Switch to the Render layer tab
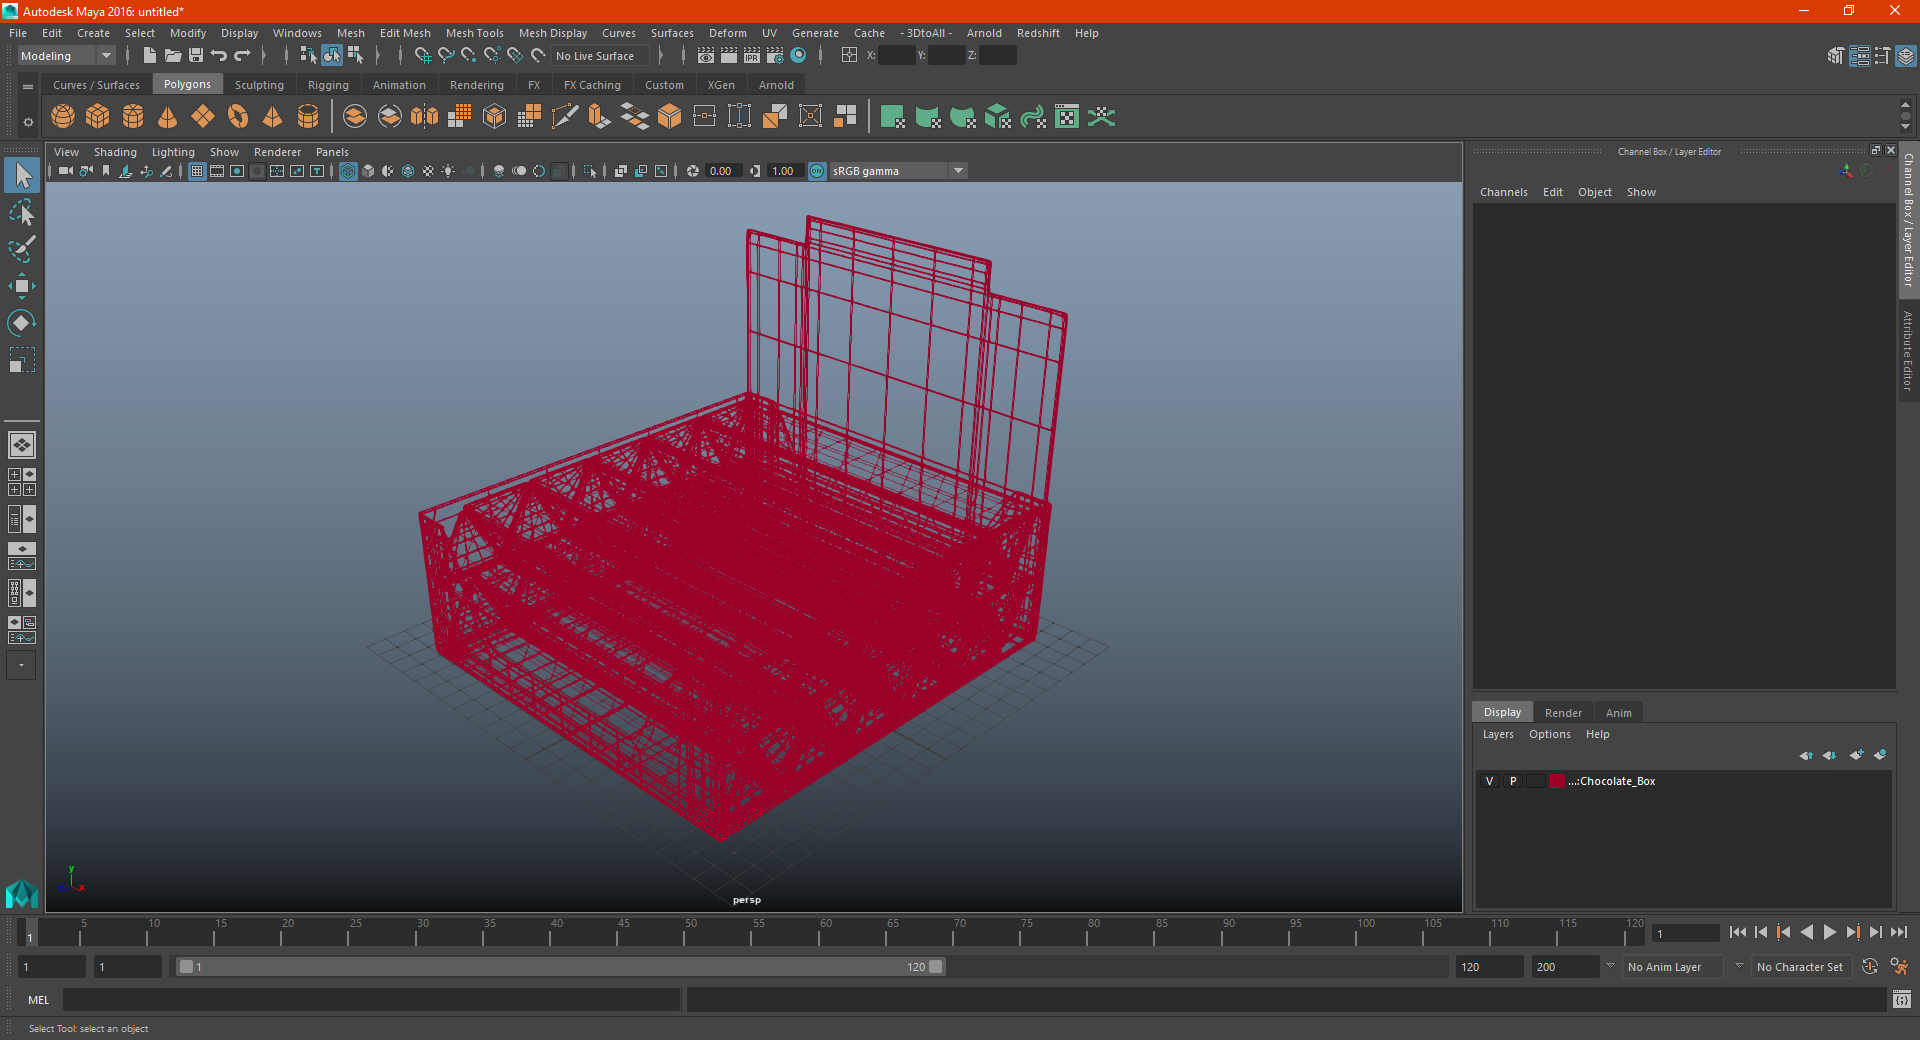This screenshot has height=1040, width=1920. tap(1563, 713)
